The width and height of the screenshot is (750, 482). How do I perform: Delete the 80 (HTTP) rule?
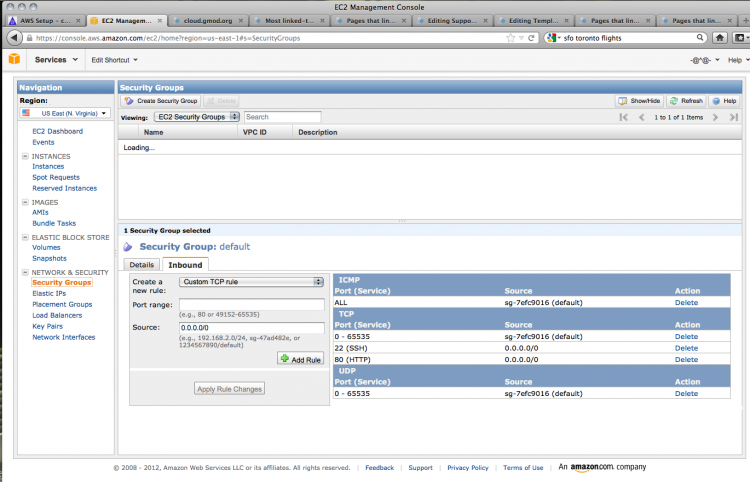(x=686, y=360)
